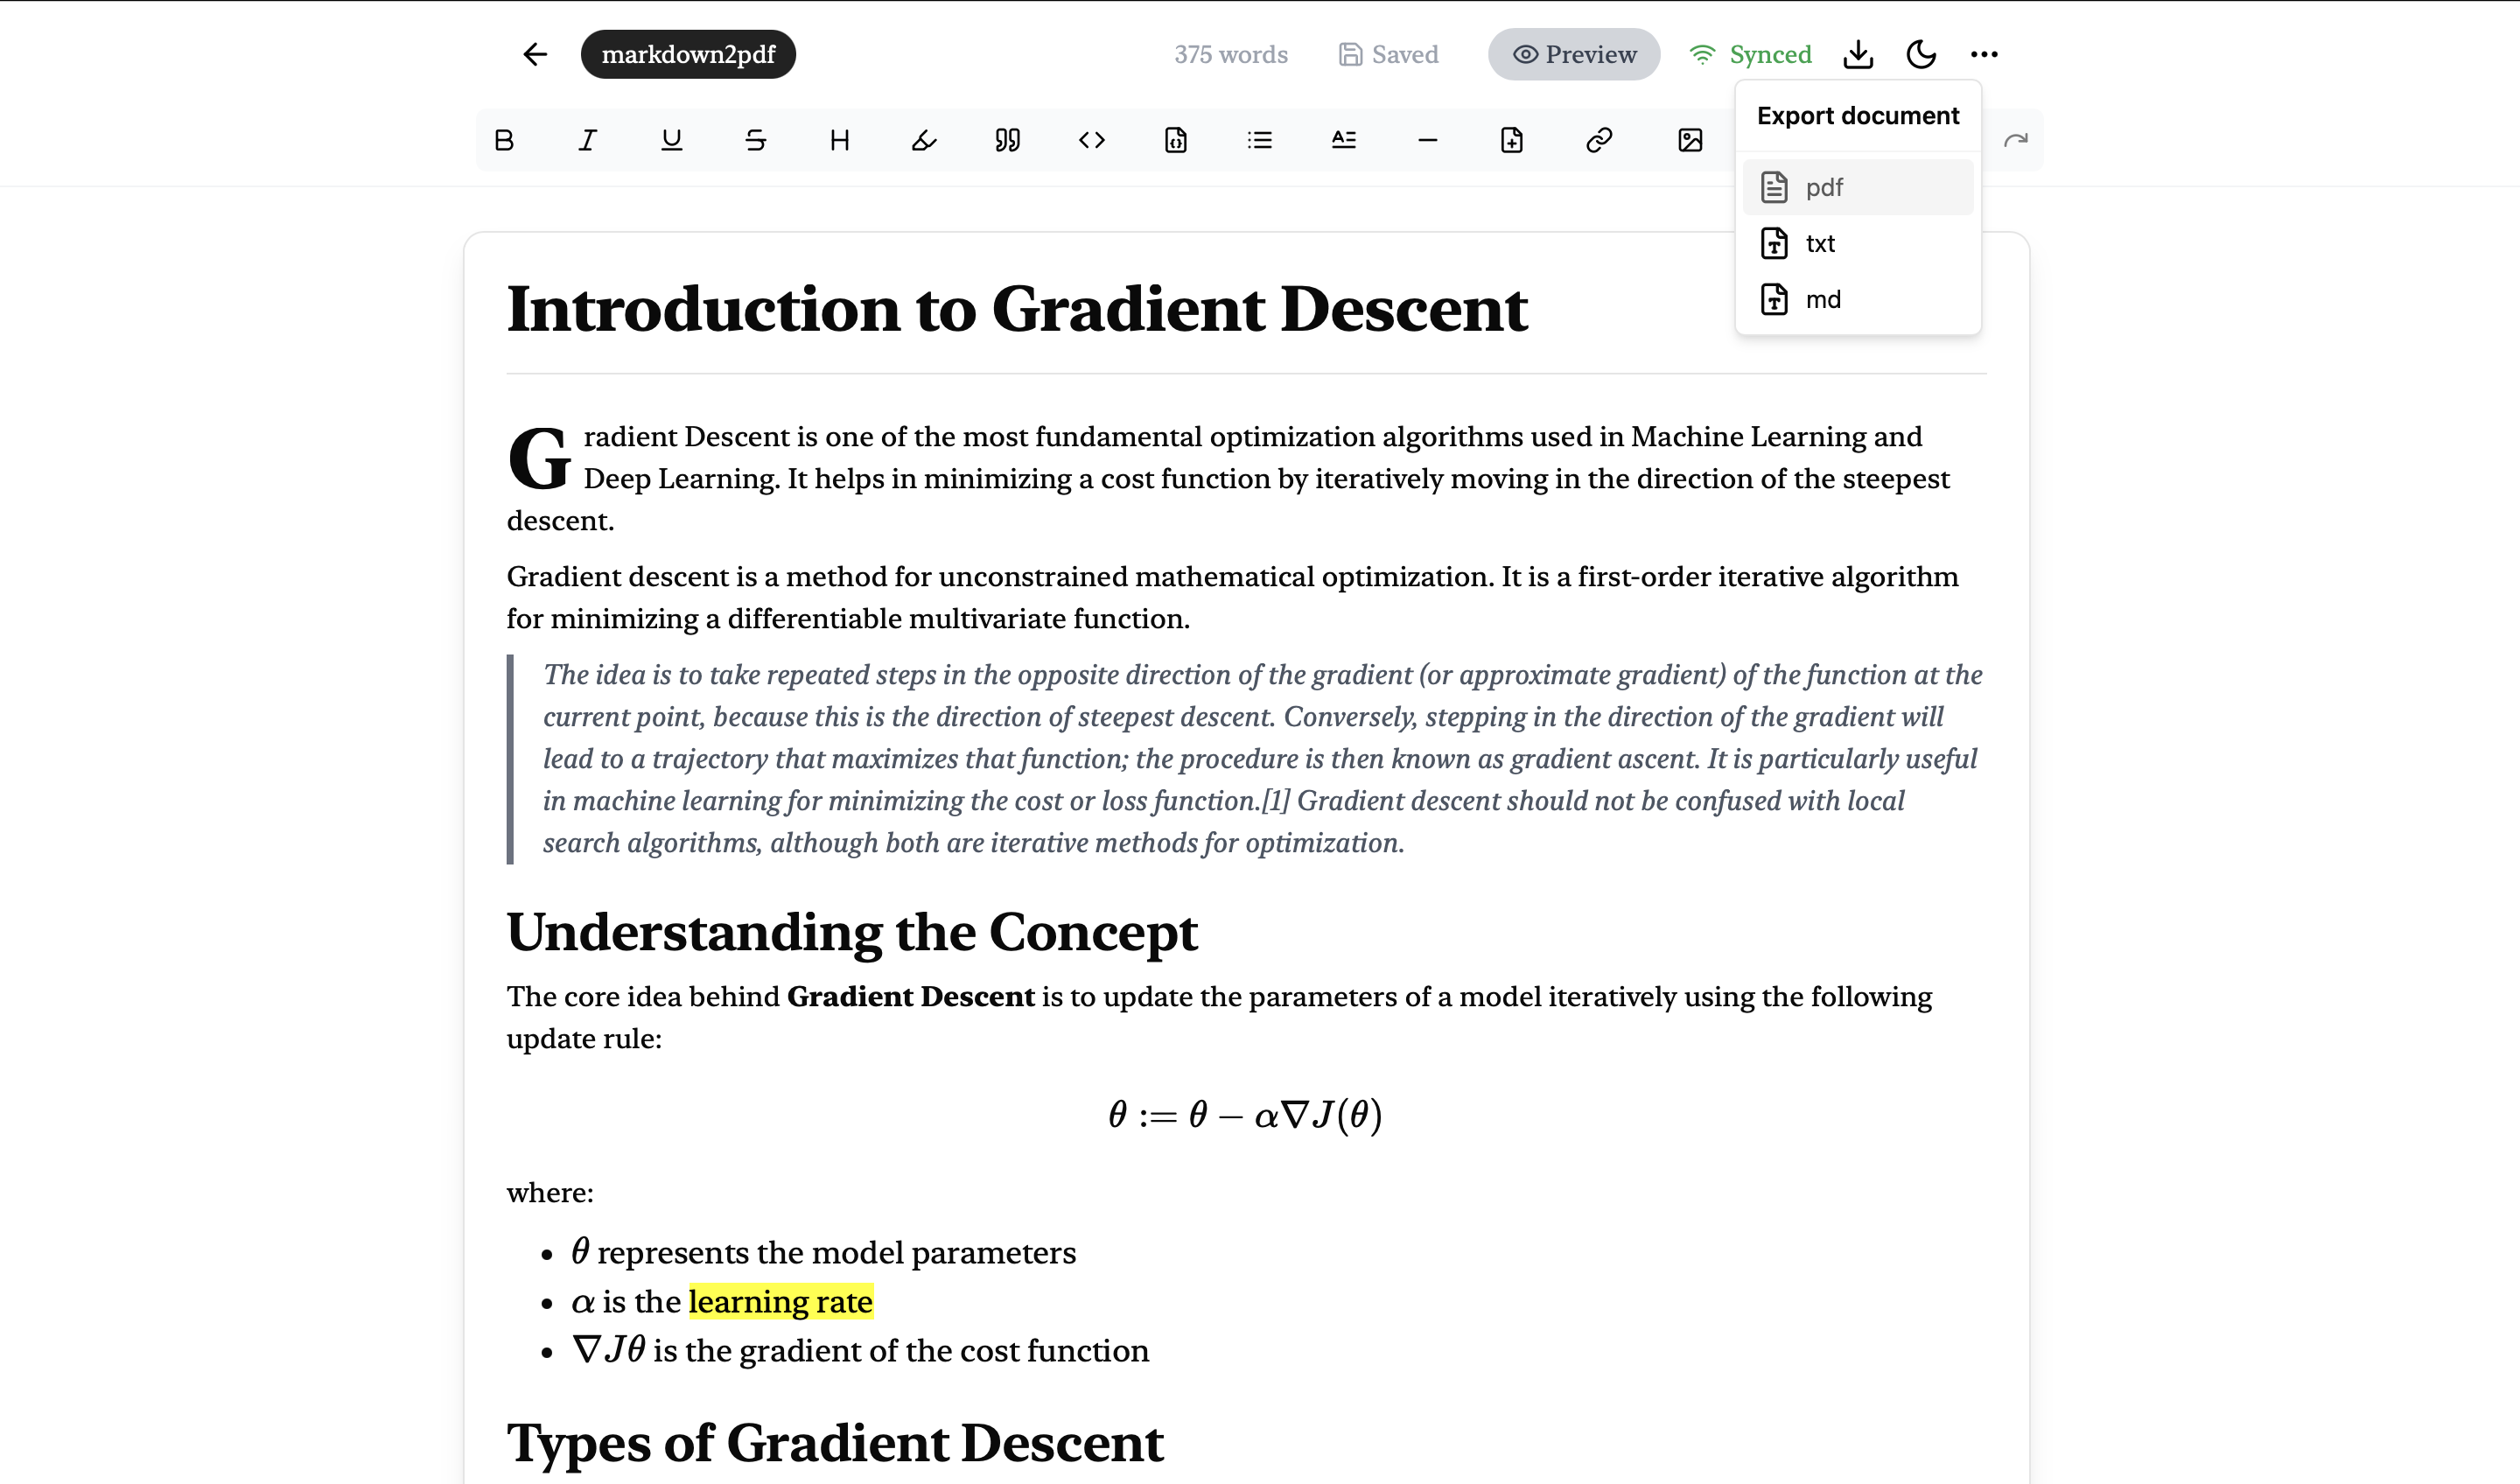Insert inline code with brackets icon
2520x1484 pixels.
tap(1092, 140)
